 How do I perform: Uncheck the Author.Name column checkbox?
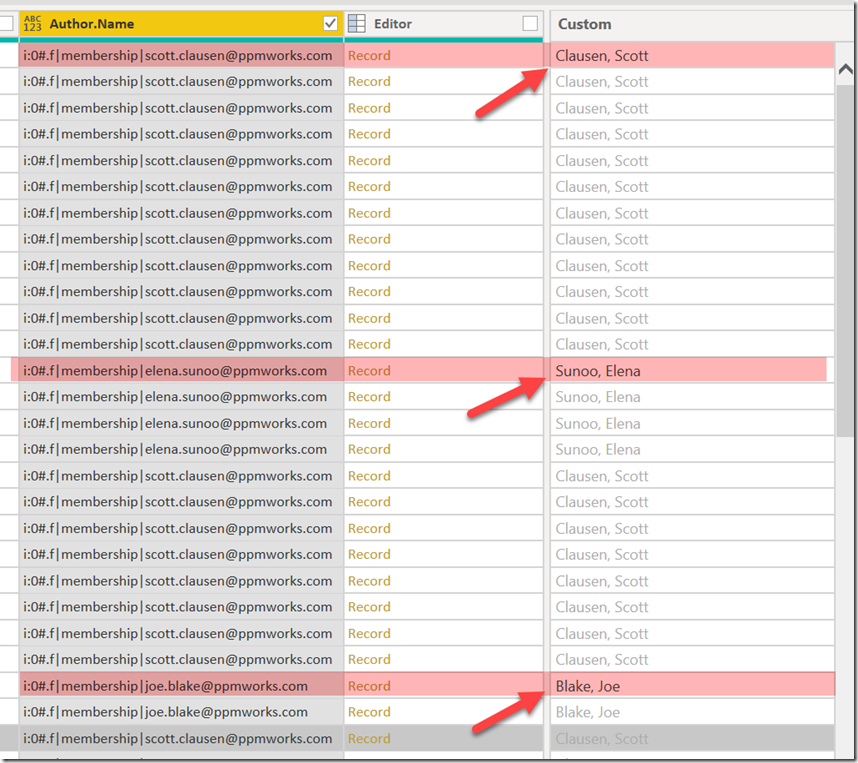click(331, 24)
